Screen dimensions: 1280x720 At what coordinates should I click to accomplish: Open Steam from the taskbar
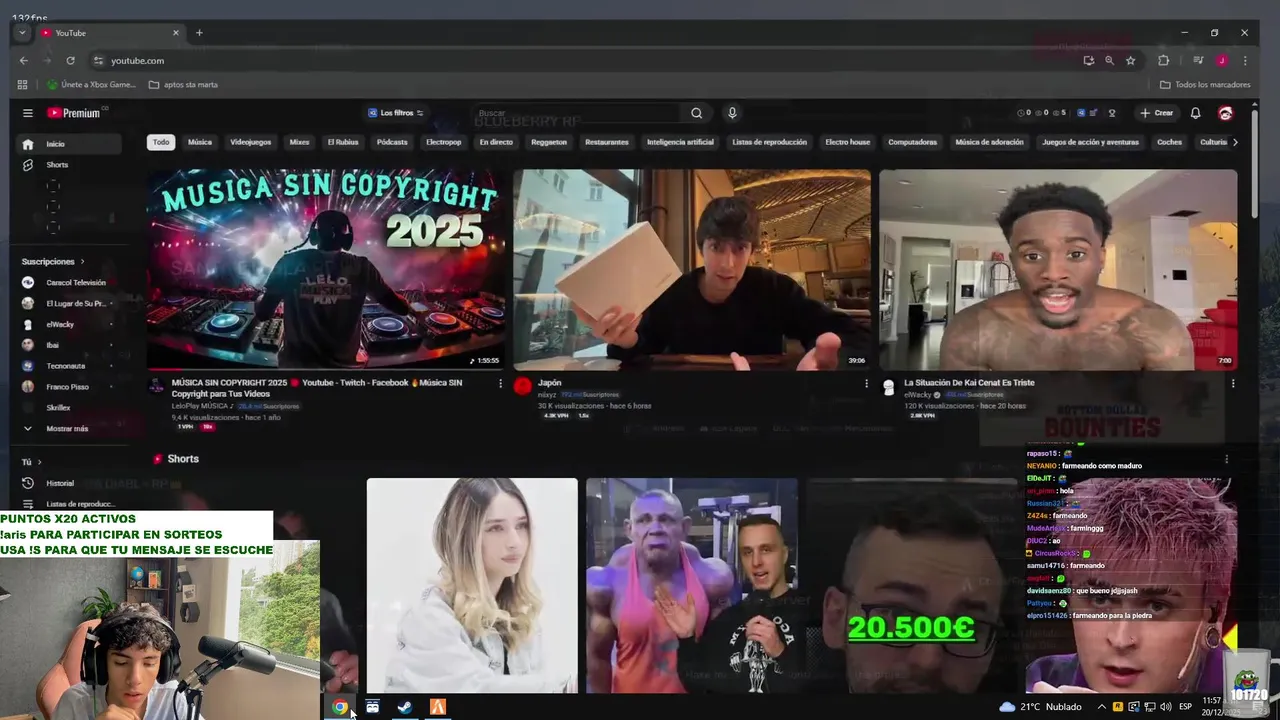[405, 707]
